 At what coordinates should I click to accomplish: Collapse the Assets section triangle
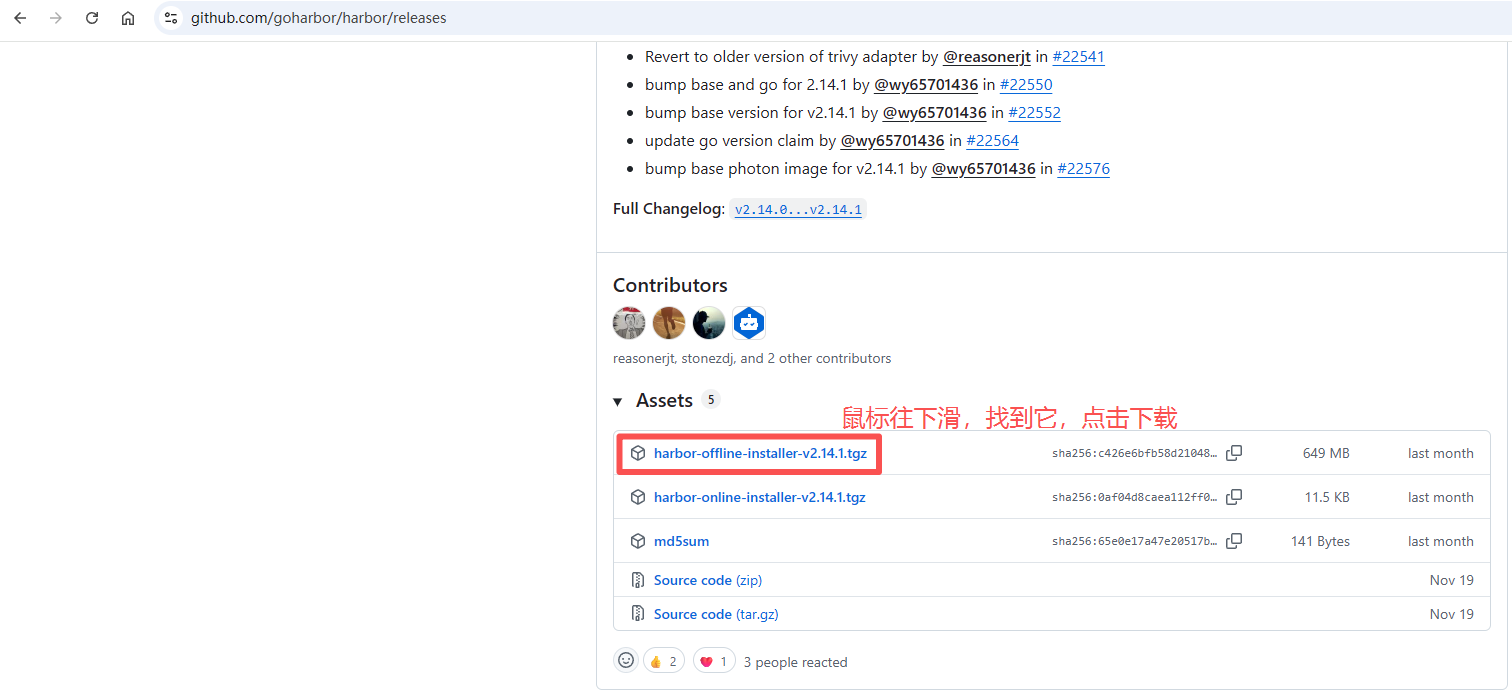[618, 402]
